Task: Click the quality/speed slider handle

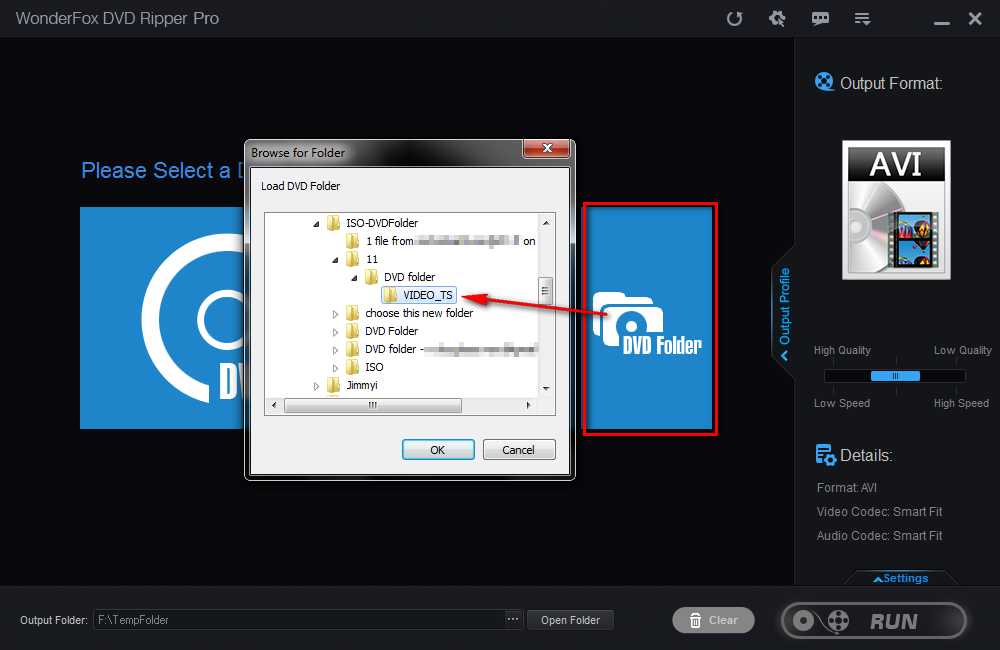Action: 895,376
